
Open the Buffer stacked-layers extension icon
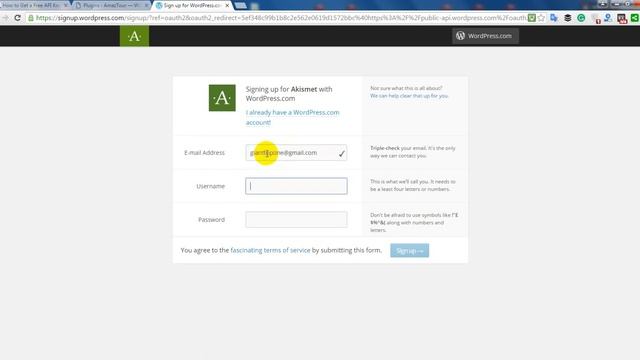(x=567, y=18)
